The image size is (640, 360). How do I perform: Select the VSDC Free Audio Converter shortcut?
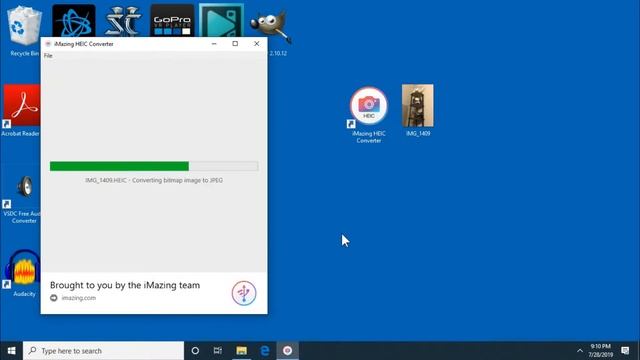point(21,199)
